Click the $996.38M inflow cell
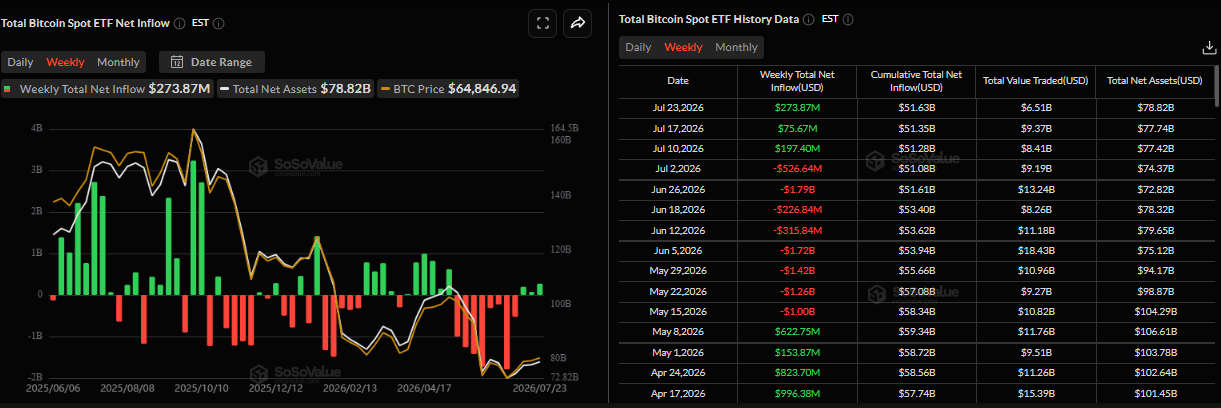1221x408 pixels. pyautogui.click(x=796, y=393)
